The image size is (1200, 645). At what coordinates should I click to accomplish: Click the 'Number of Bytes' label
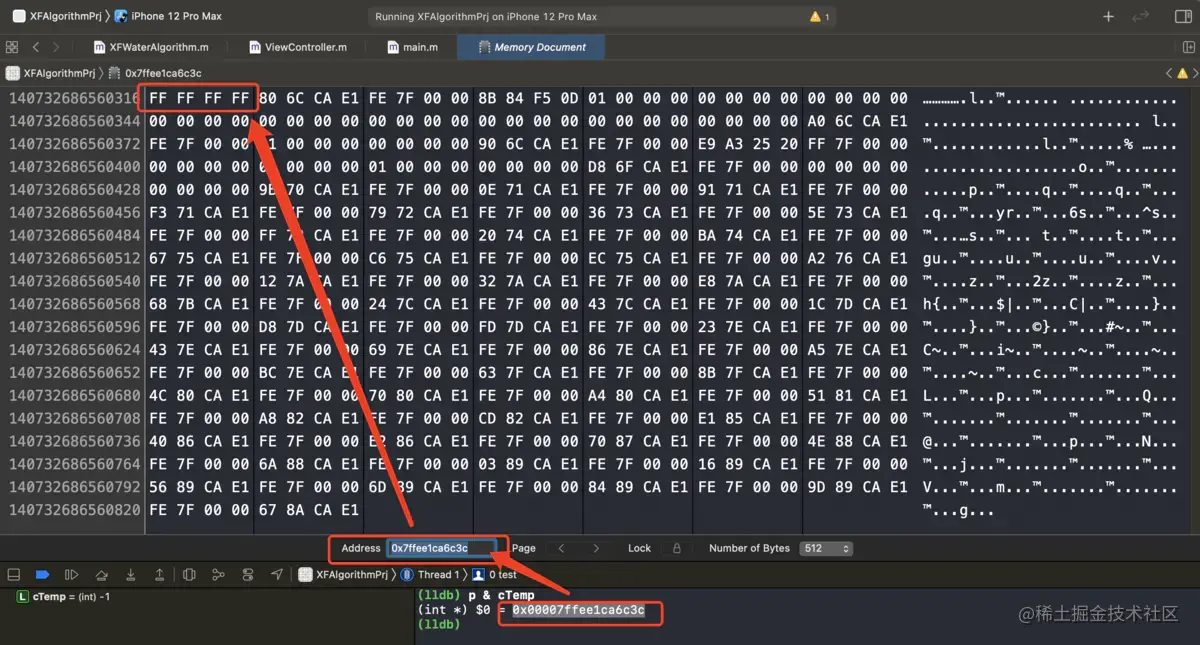[x=749, y=548]
